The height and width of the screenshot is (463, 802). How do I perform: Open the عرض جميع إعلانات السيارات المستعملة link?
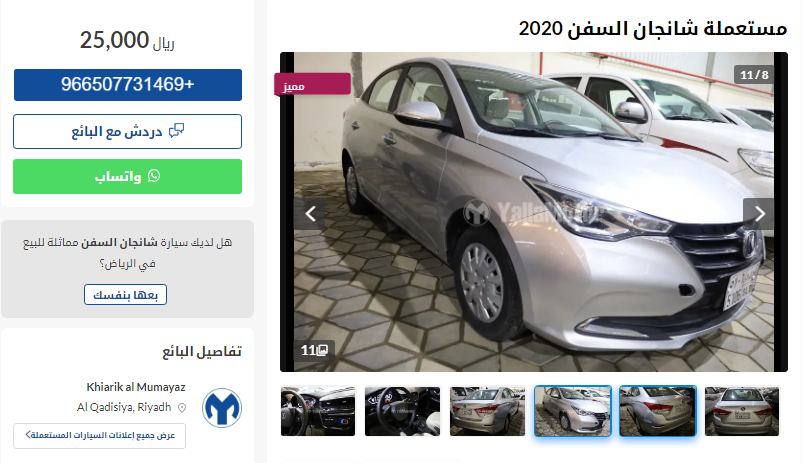(99, 436)
